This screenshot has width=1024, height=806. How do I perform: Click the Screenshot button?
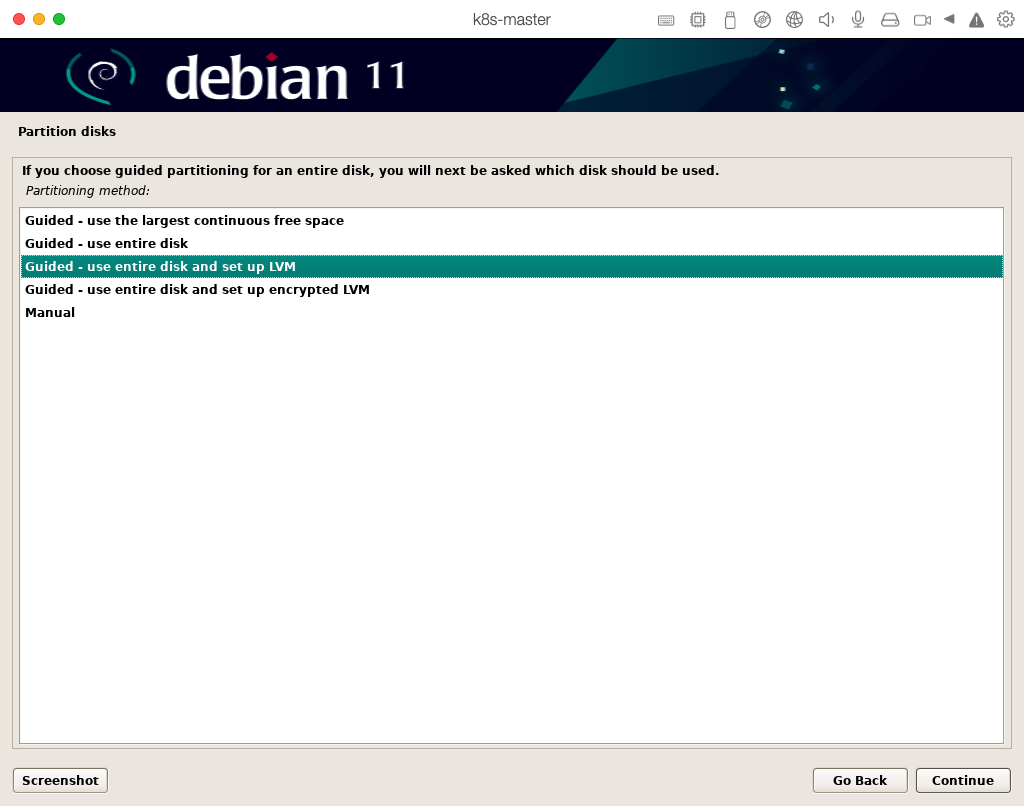pos(60,781)
